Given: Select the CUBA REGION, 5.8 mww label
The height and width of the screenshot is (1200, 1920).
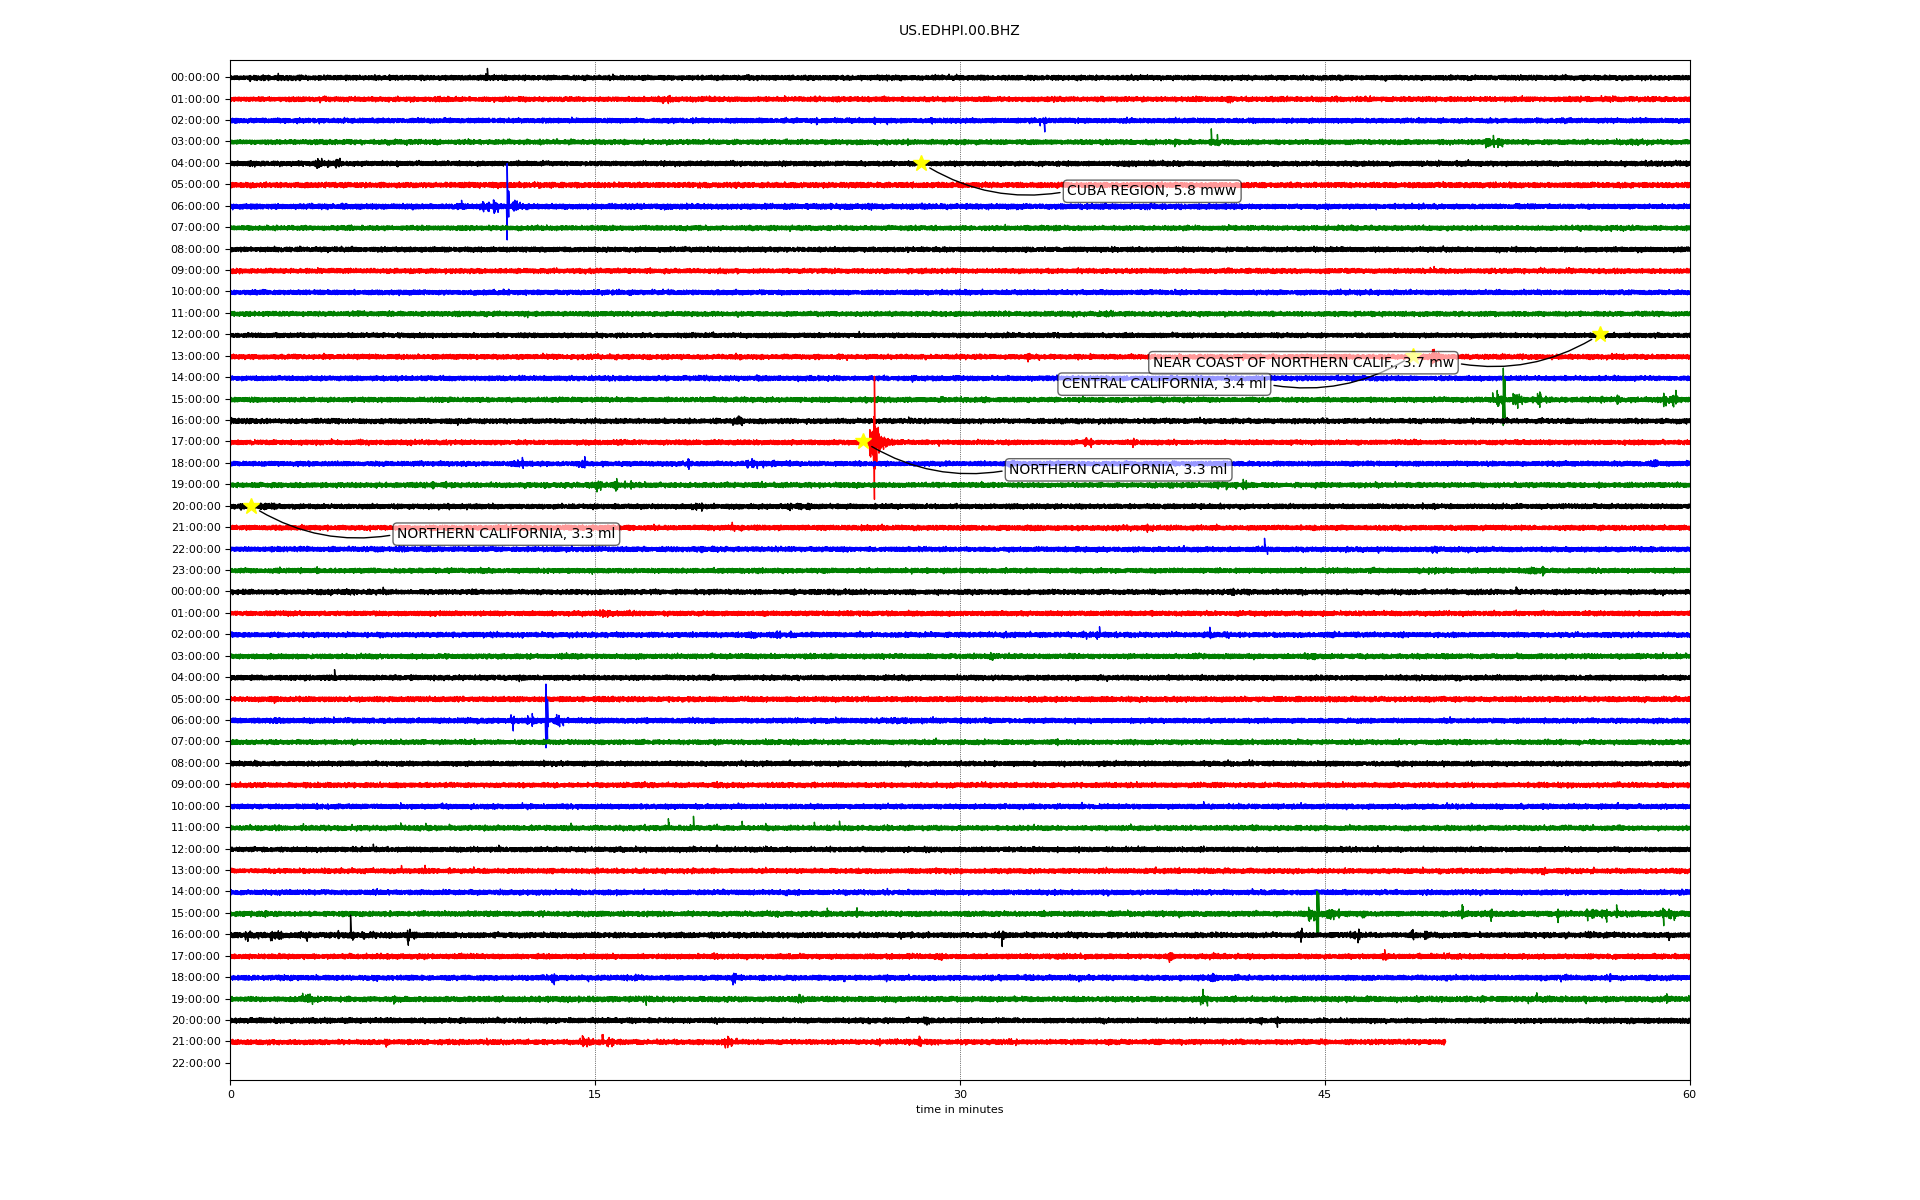Looking at the screenshot, I should pos(1151,191).
